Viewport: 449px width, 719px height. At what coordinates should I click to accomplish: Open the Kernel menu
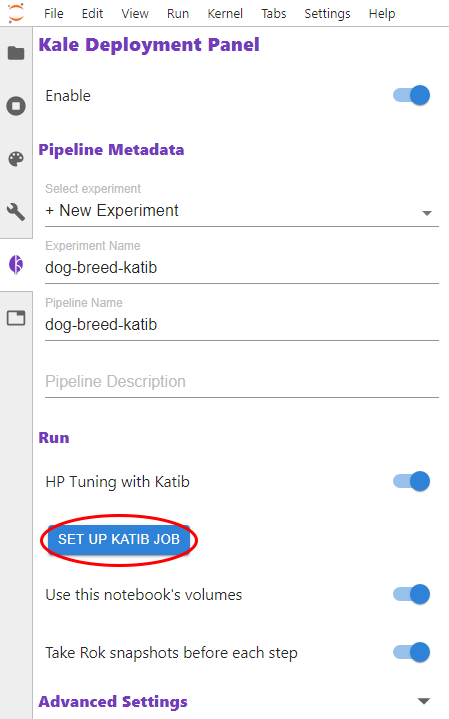tap(225, 14)
